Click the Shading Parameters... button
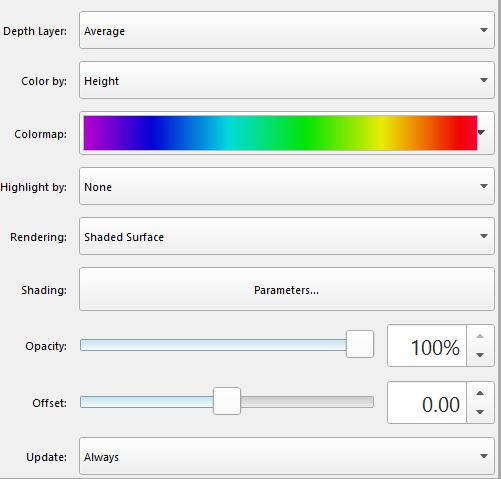This screenshot has width=501, height=479. click(x=287, y=289)
